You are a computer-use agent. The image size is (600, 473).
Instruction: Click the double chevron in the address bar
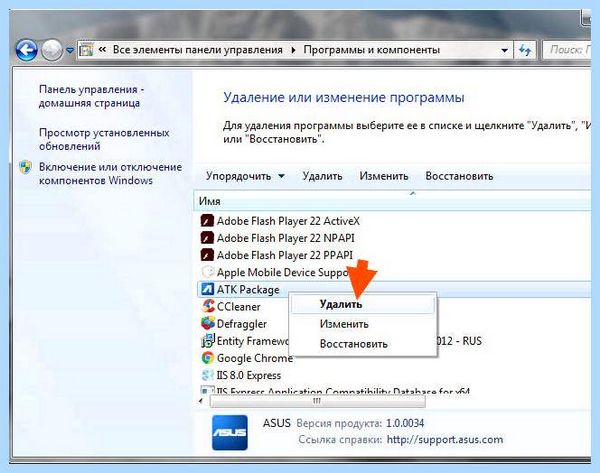click(102, 50)
